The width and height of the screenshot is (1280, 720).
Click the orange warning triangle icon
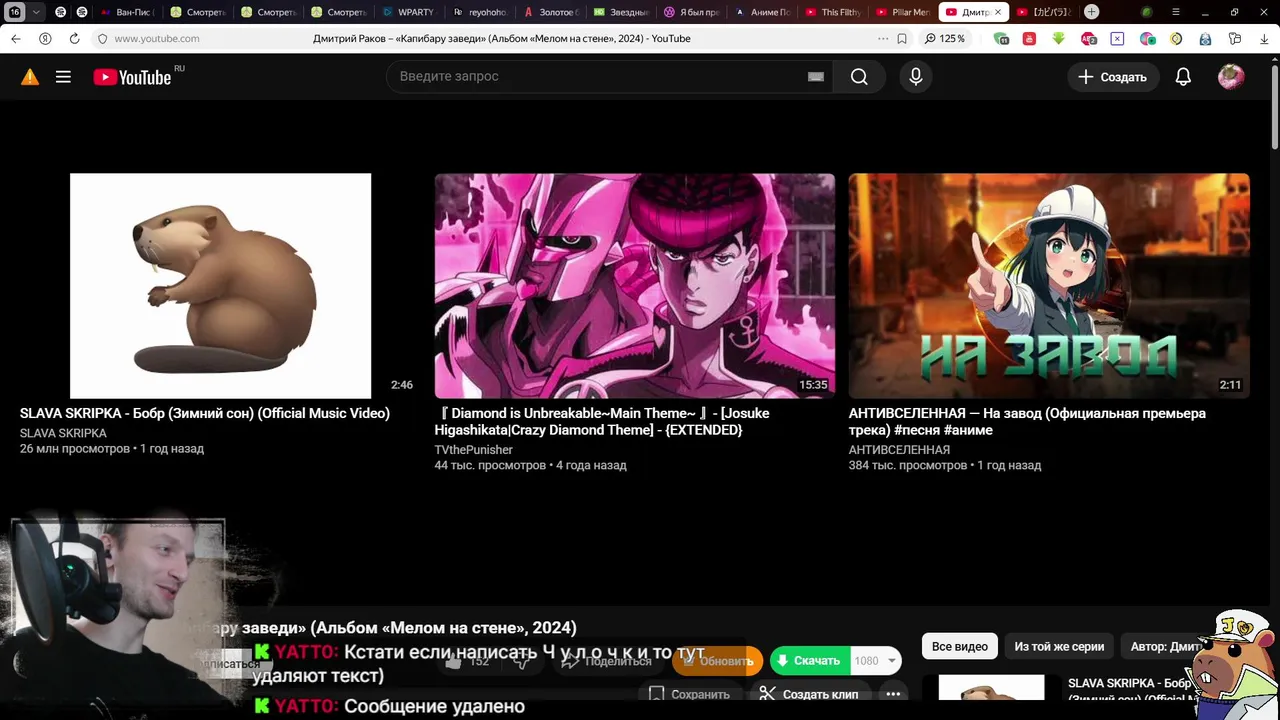(30, 77)
